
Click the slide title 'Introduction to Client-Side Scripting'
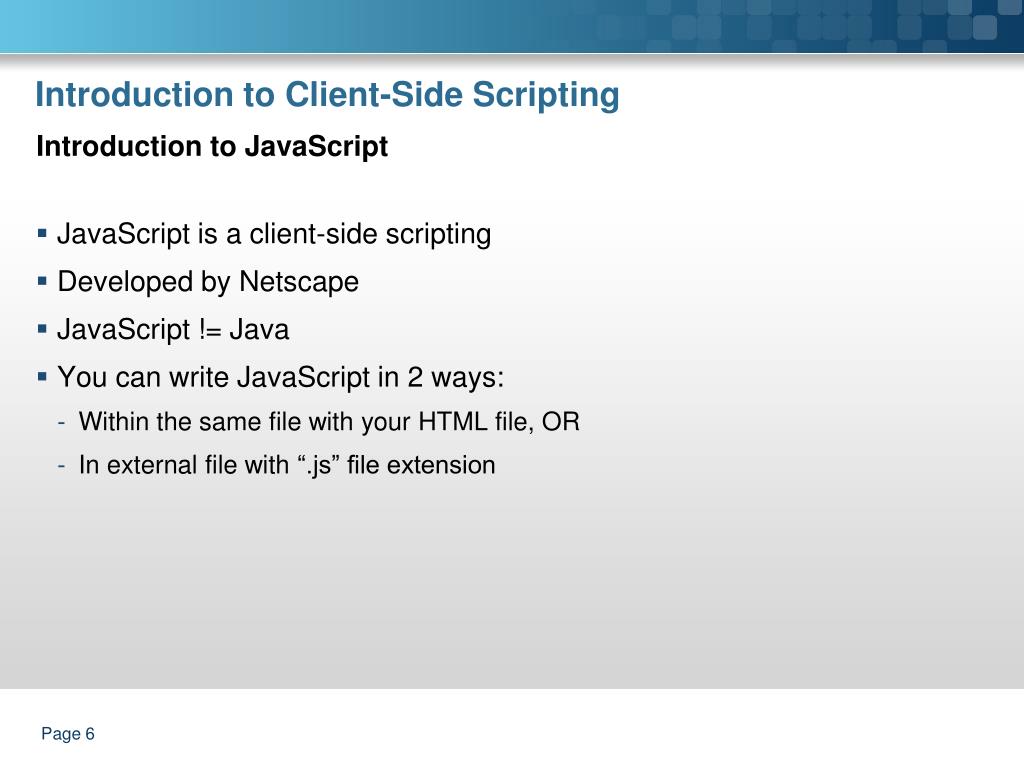(327, 95)
